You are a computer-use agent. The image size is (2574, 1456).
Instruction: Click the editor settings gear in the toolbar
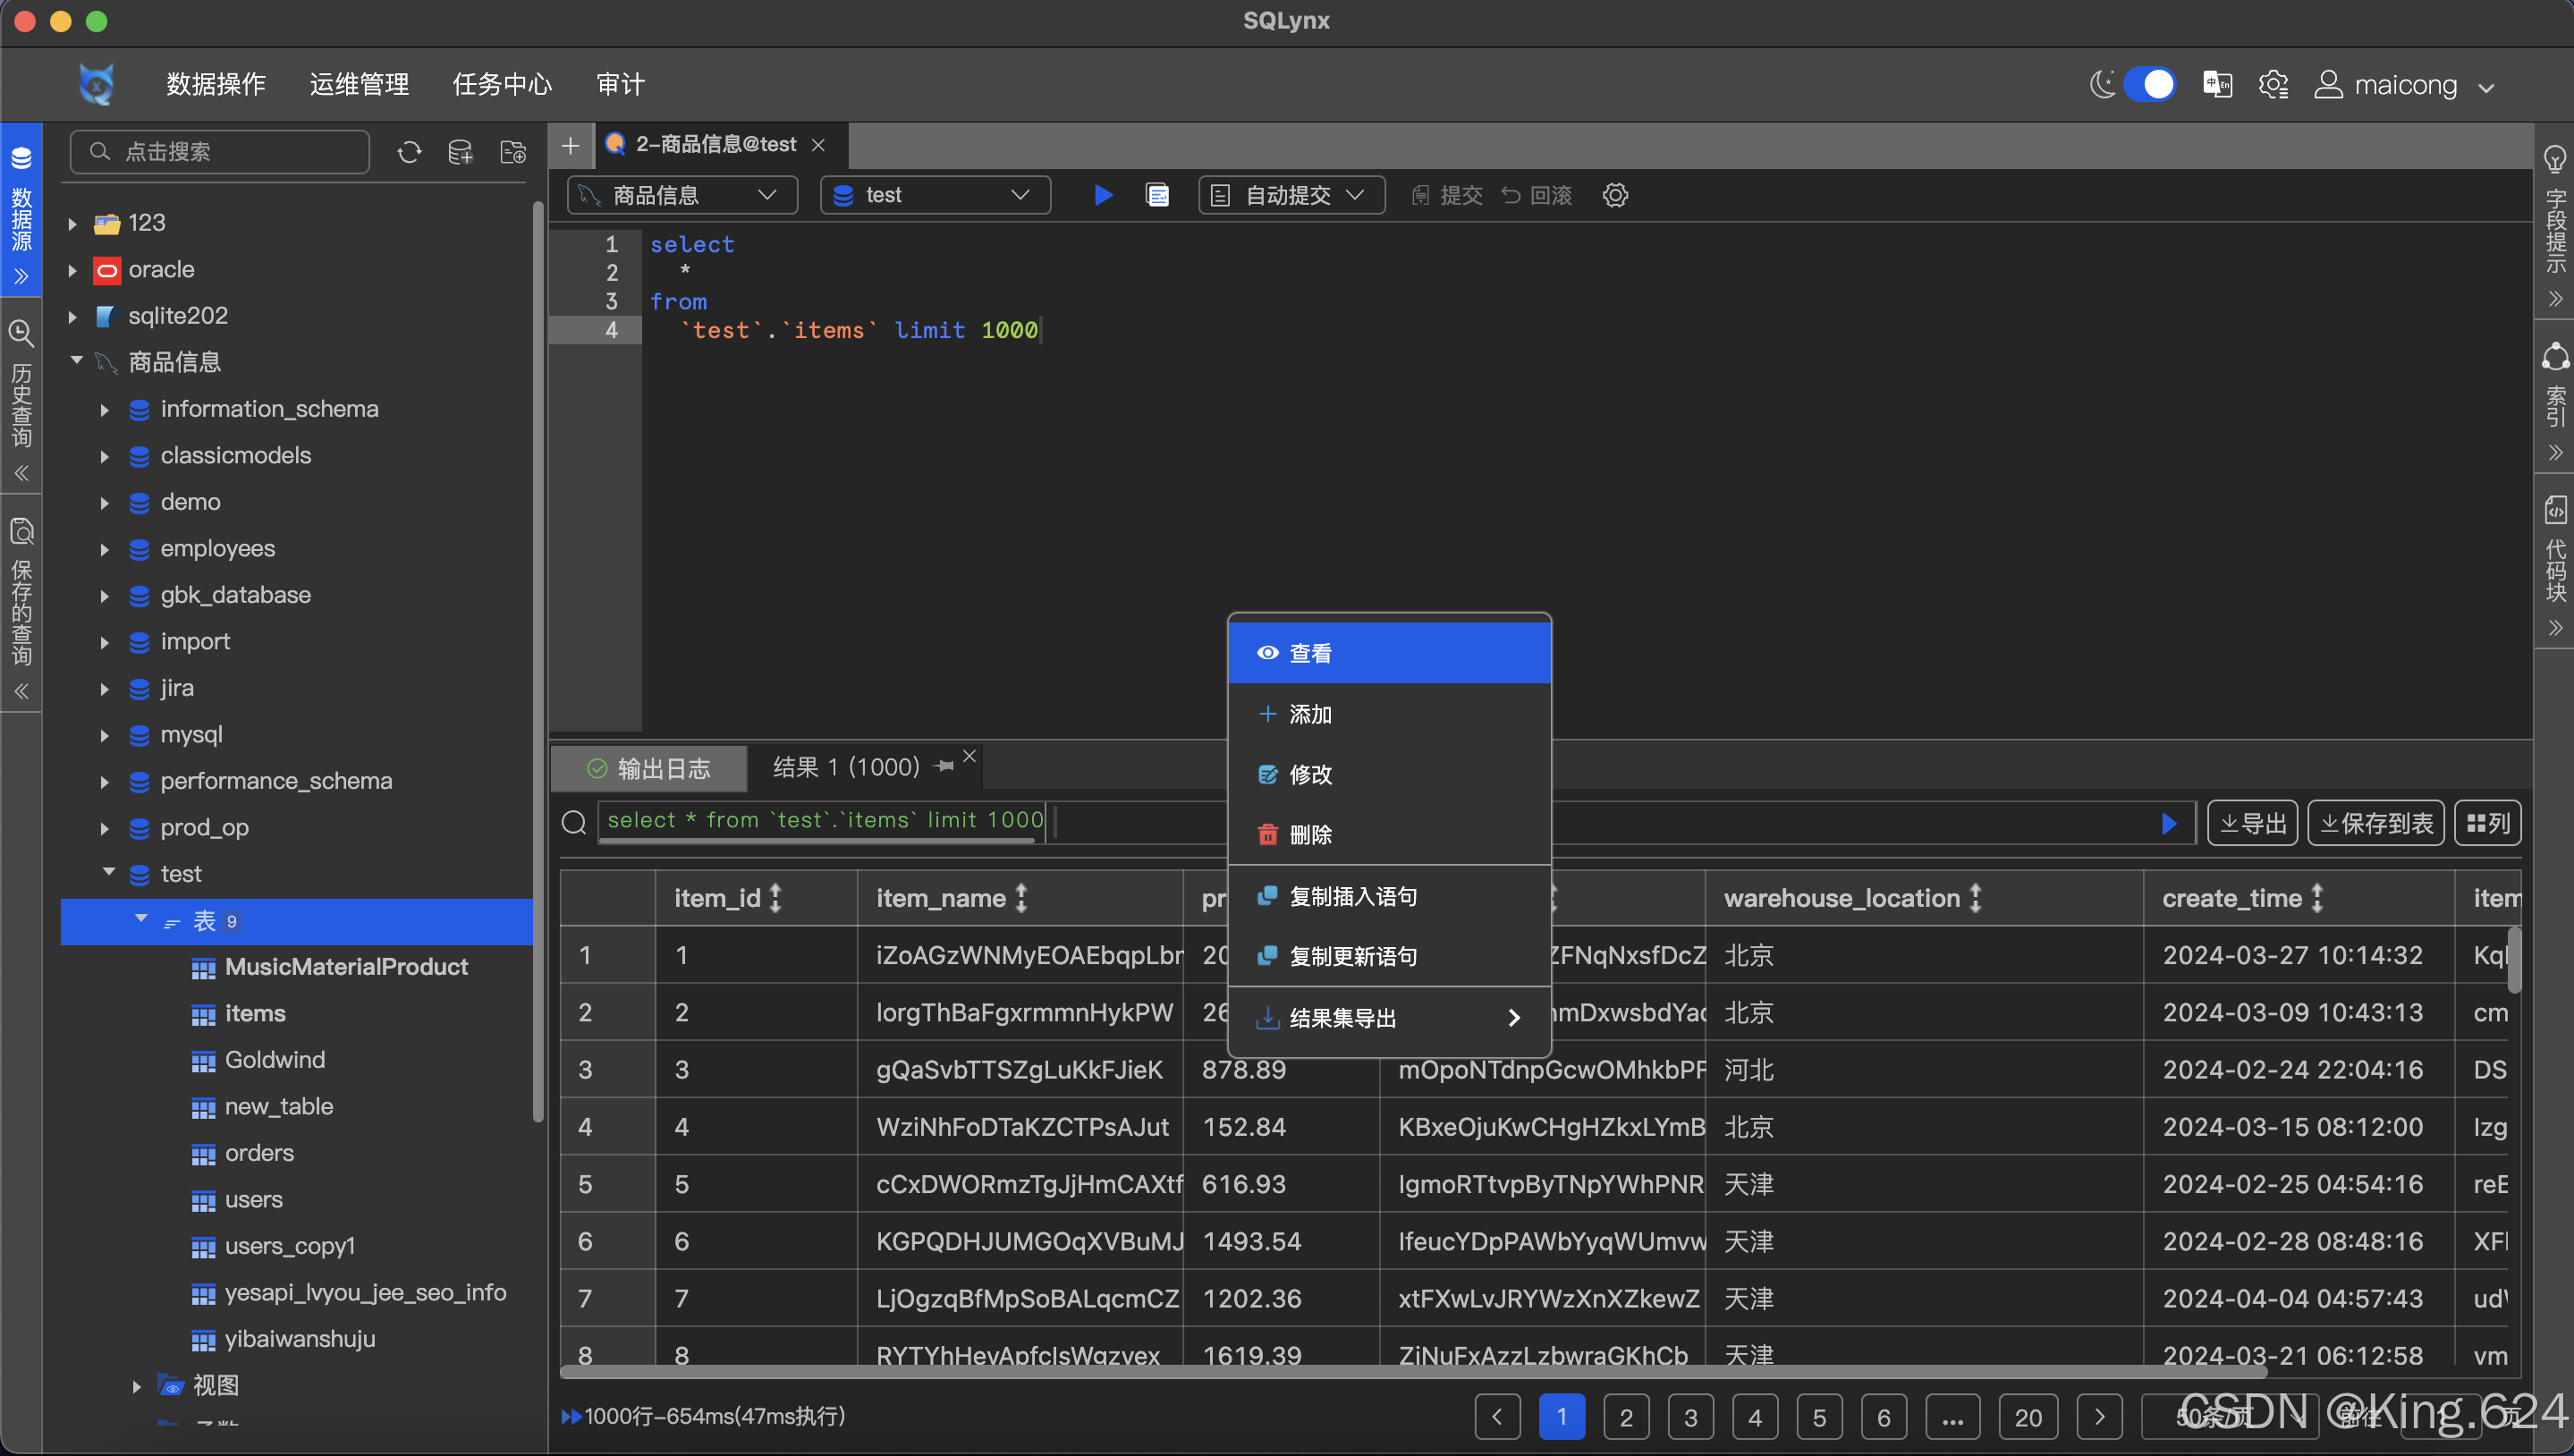pos(1615,195)
